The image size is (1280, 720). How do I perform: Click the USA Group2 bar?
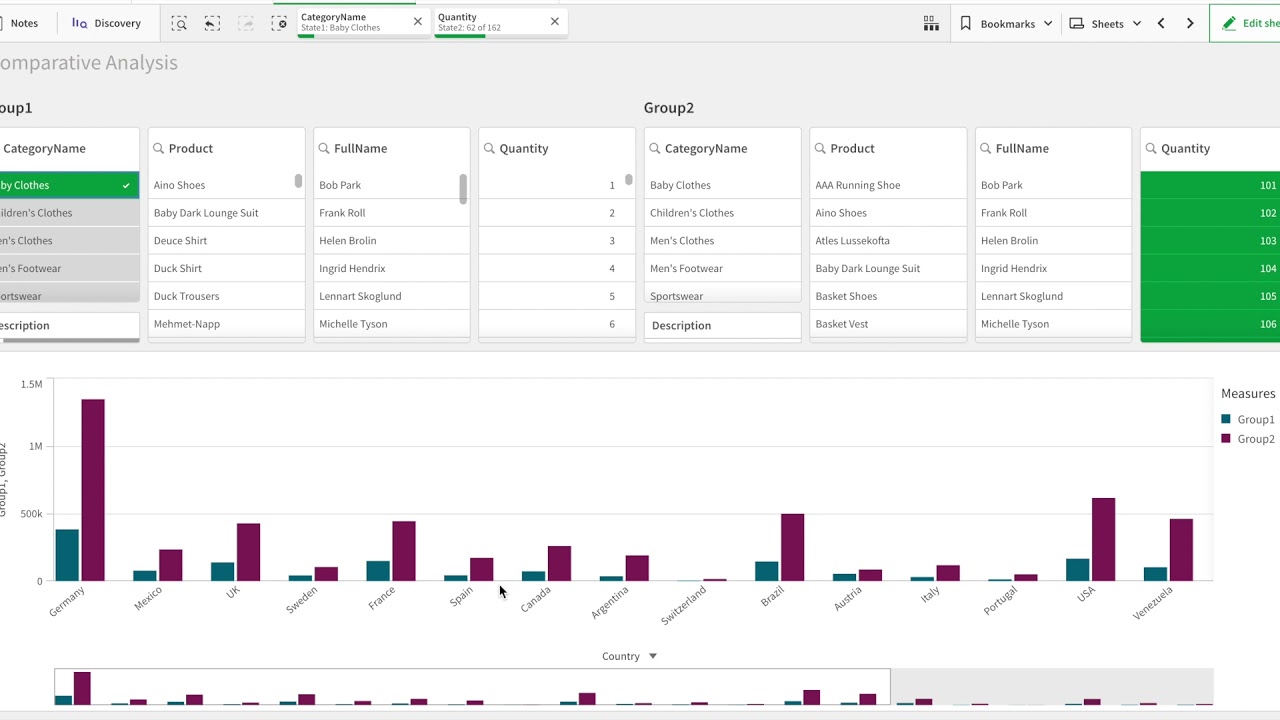[x=1104, y=539]
